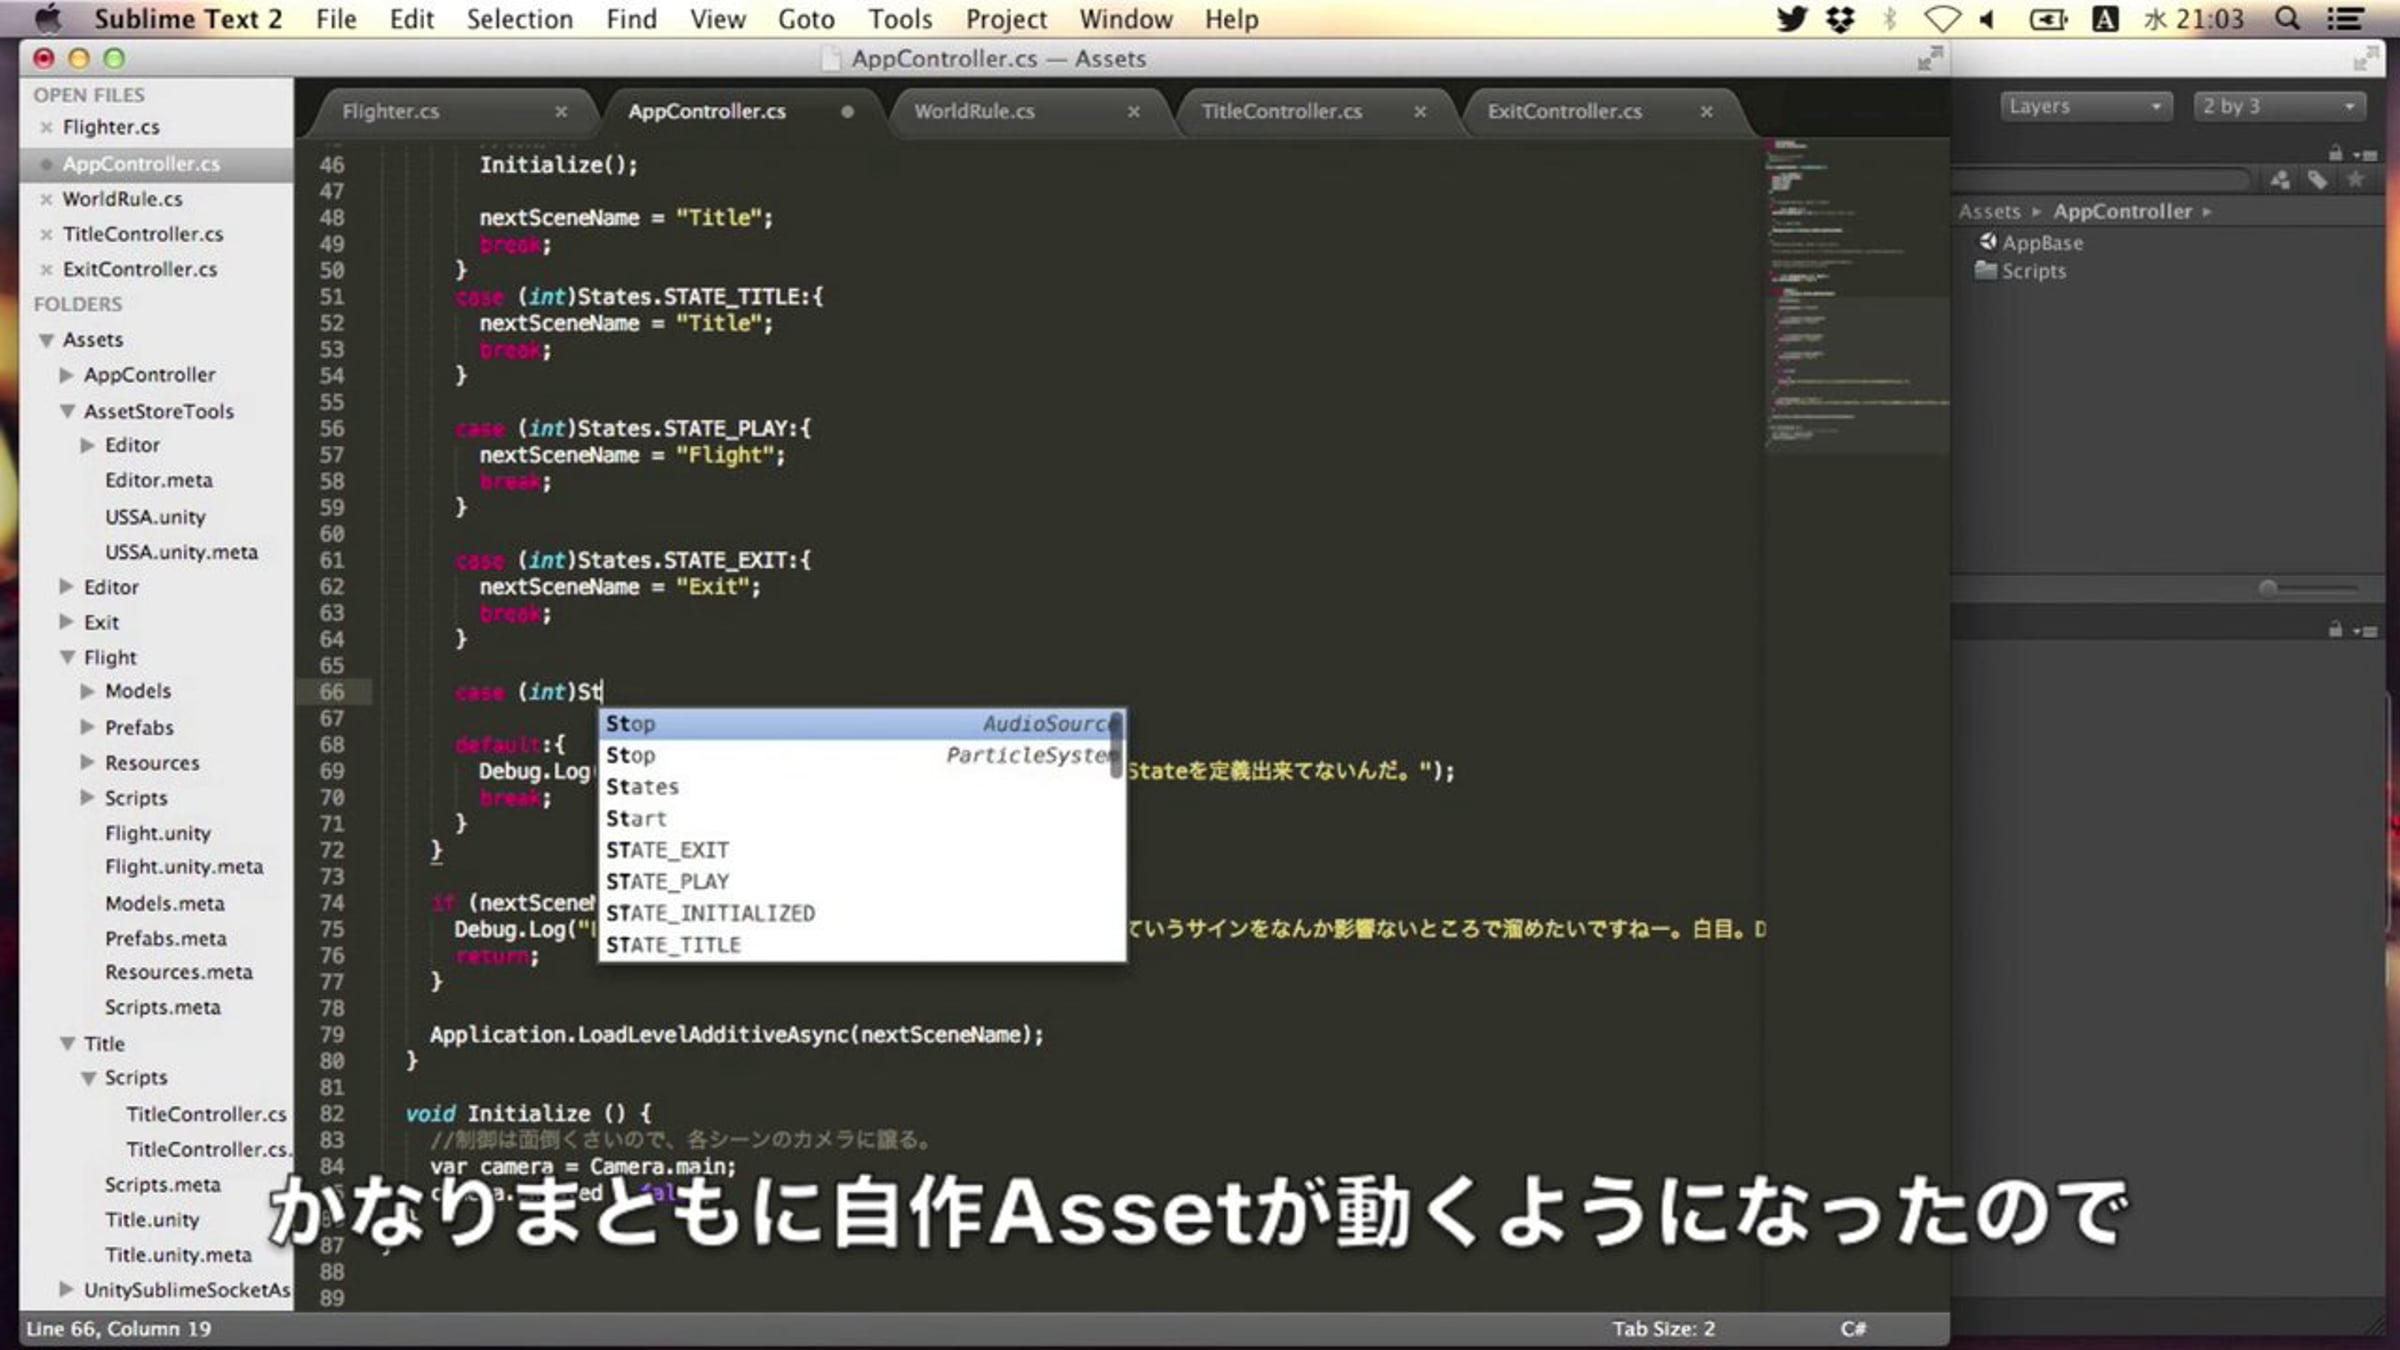The width and height of the screenshot is (2400, 1350).
Task: Expand the AppController folder
Action: [x=67, y=375]
